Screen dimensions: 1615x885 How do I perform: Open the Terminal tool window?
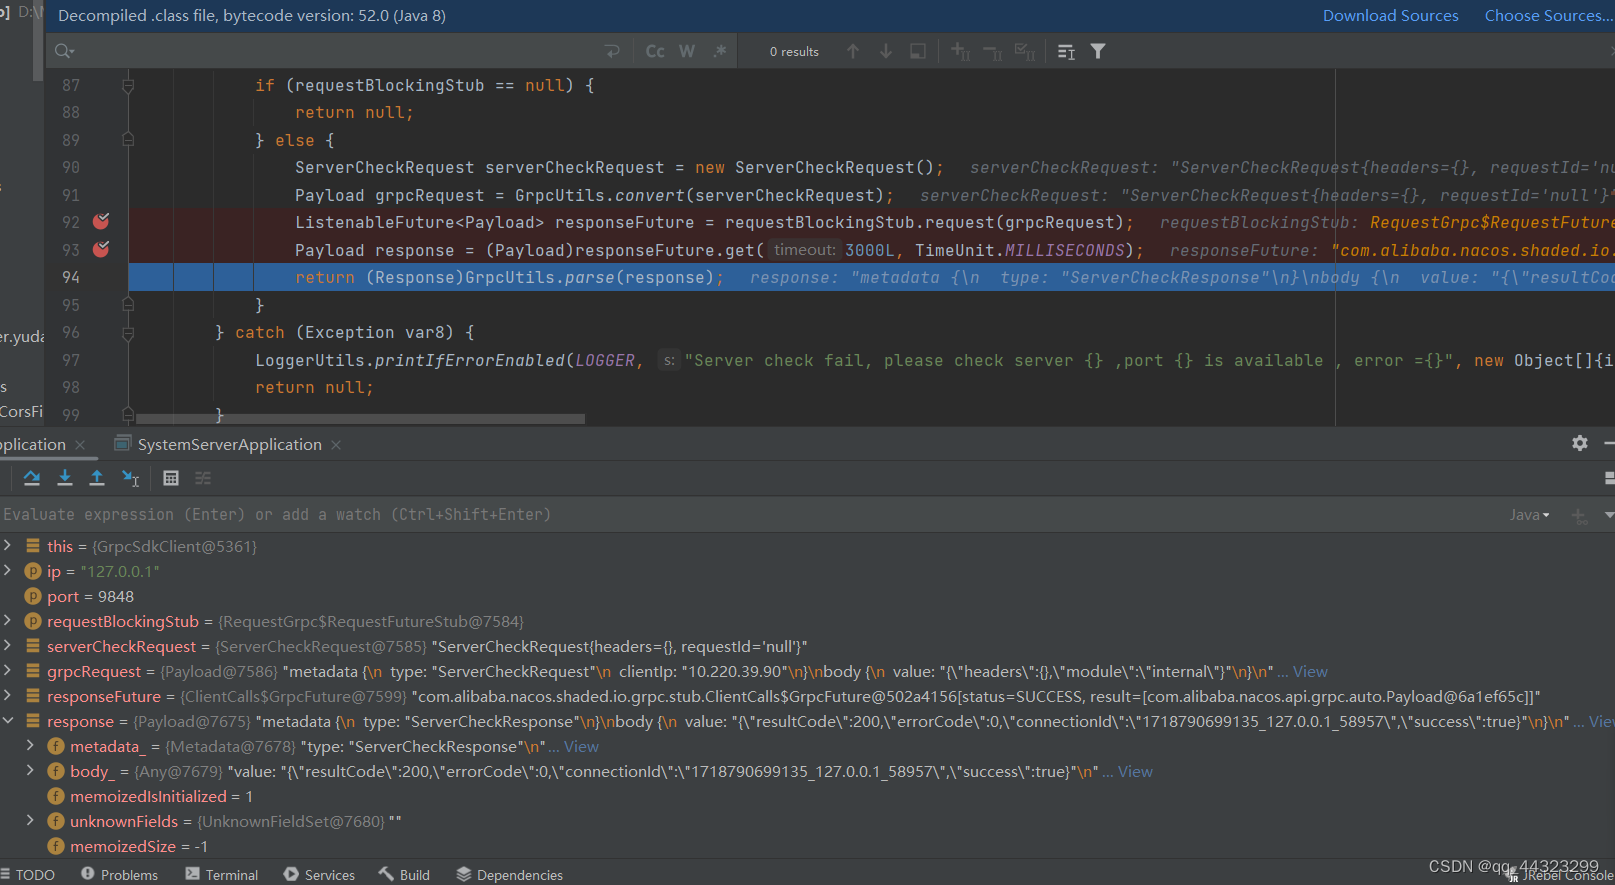click(222, 874)
